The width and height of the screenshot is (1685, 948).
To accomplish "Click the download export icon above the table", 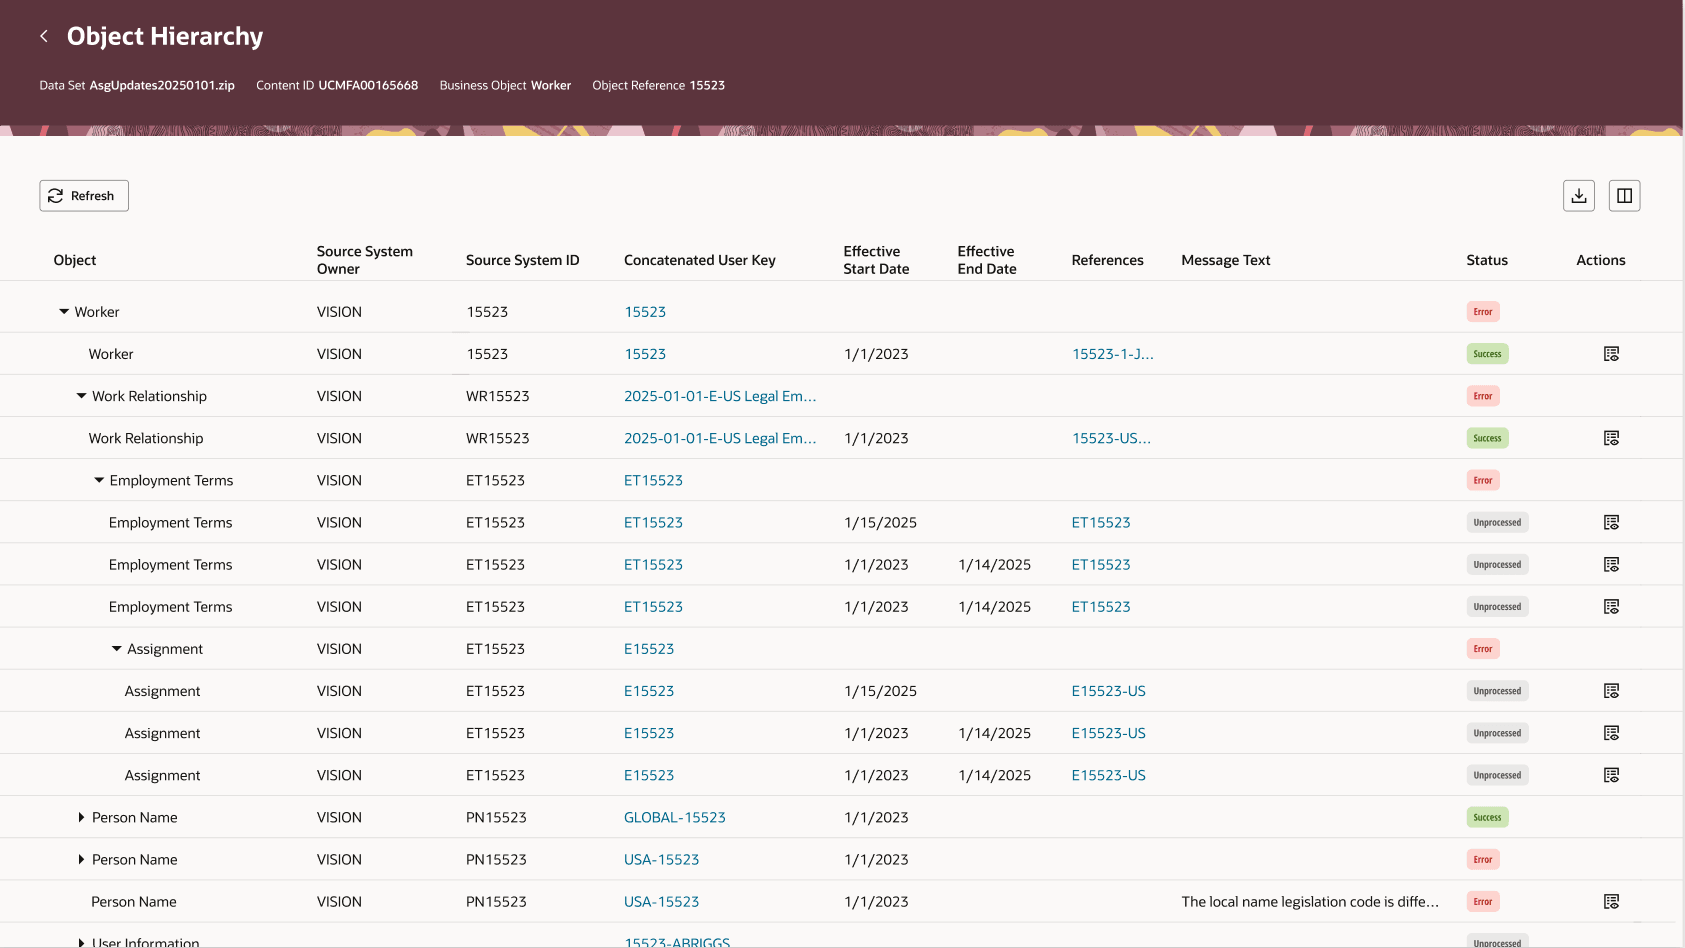I will click(1578, 195).
